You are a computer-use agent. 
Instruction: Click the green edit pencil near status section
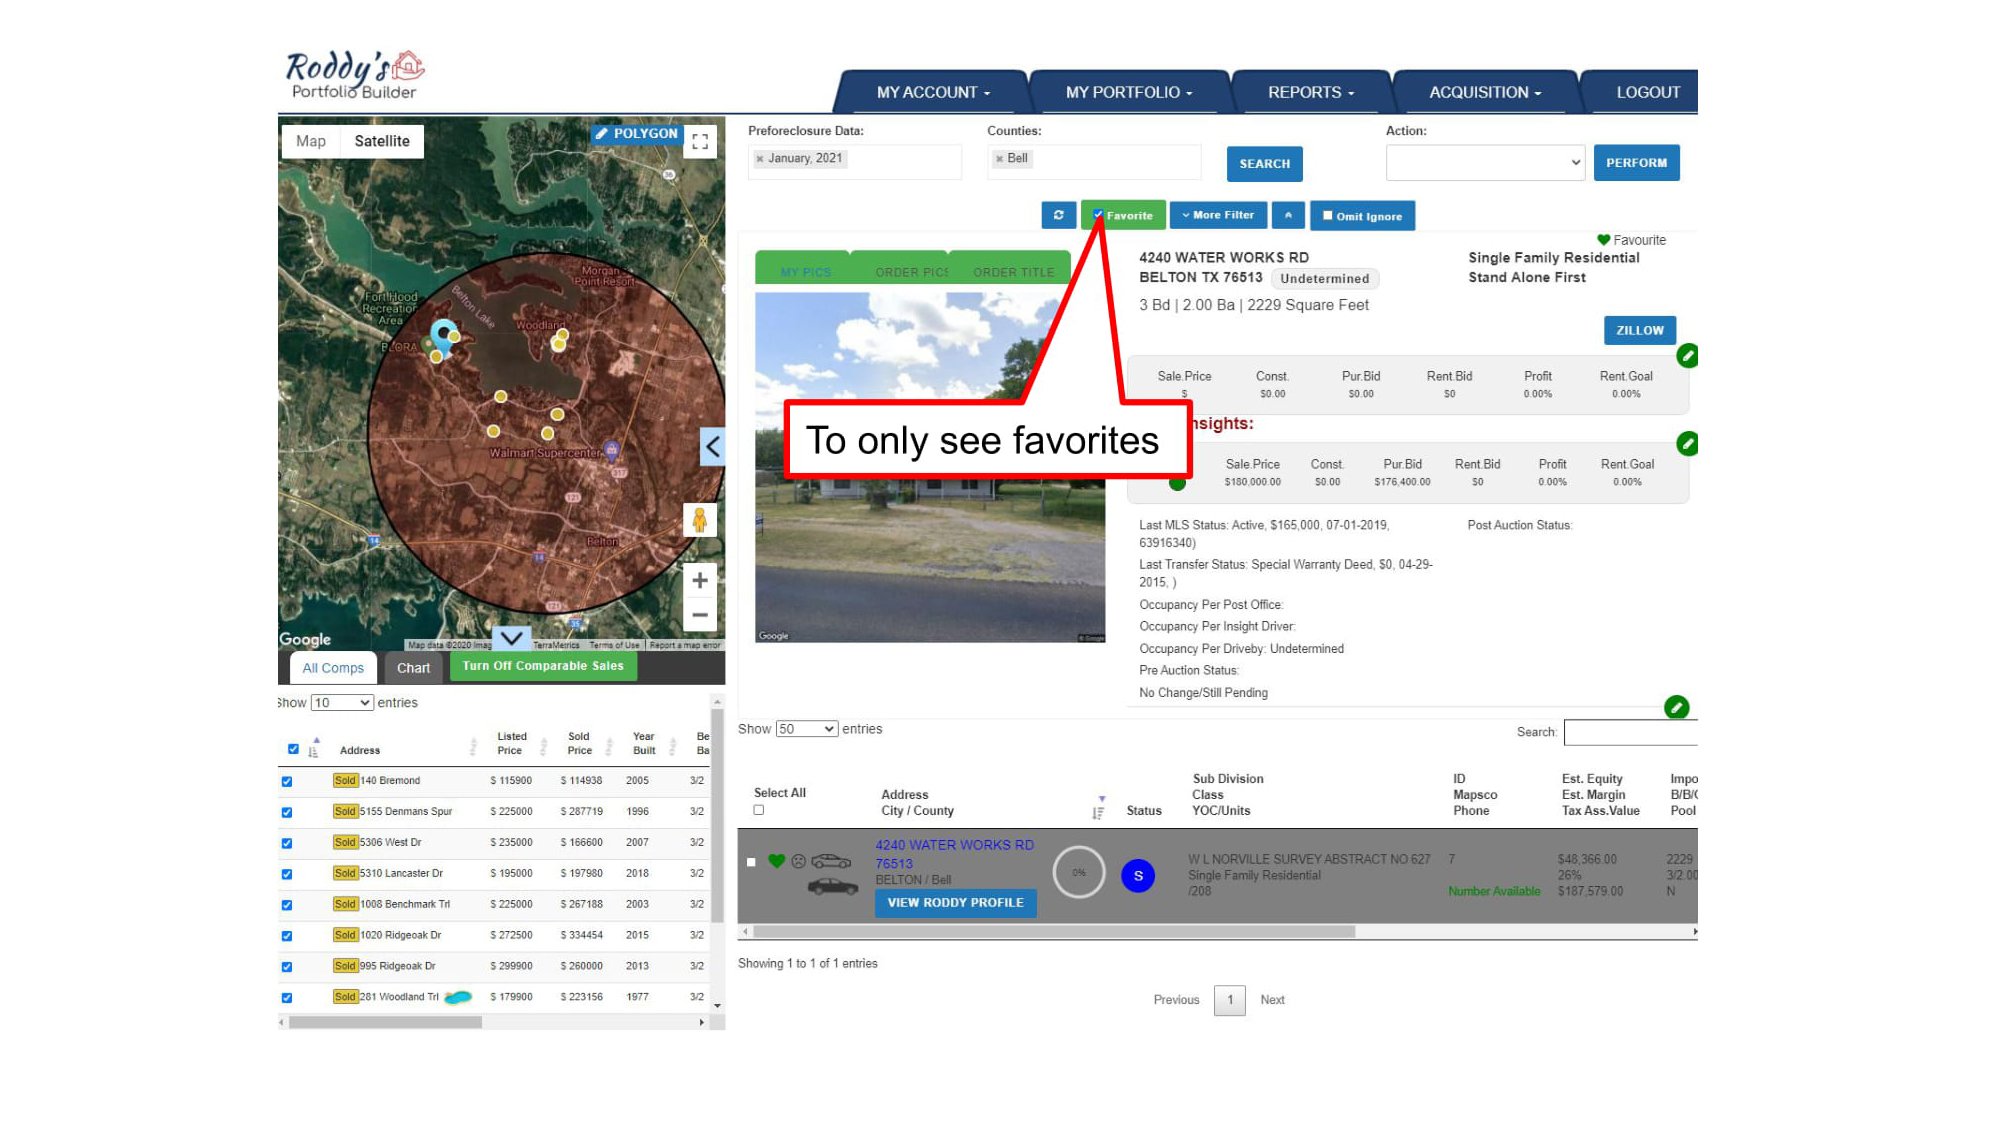pos(1677,708)
